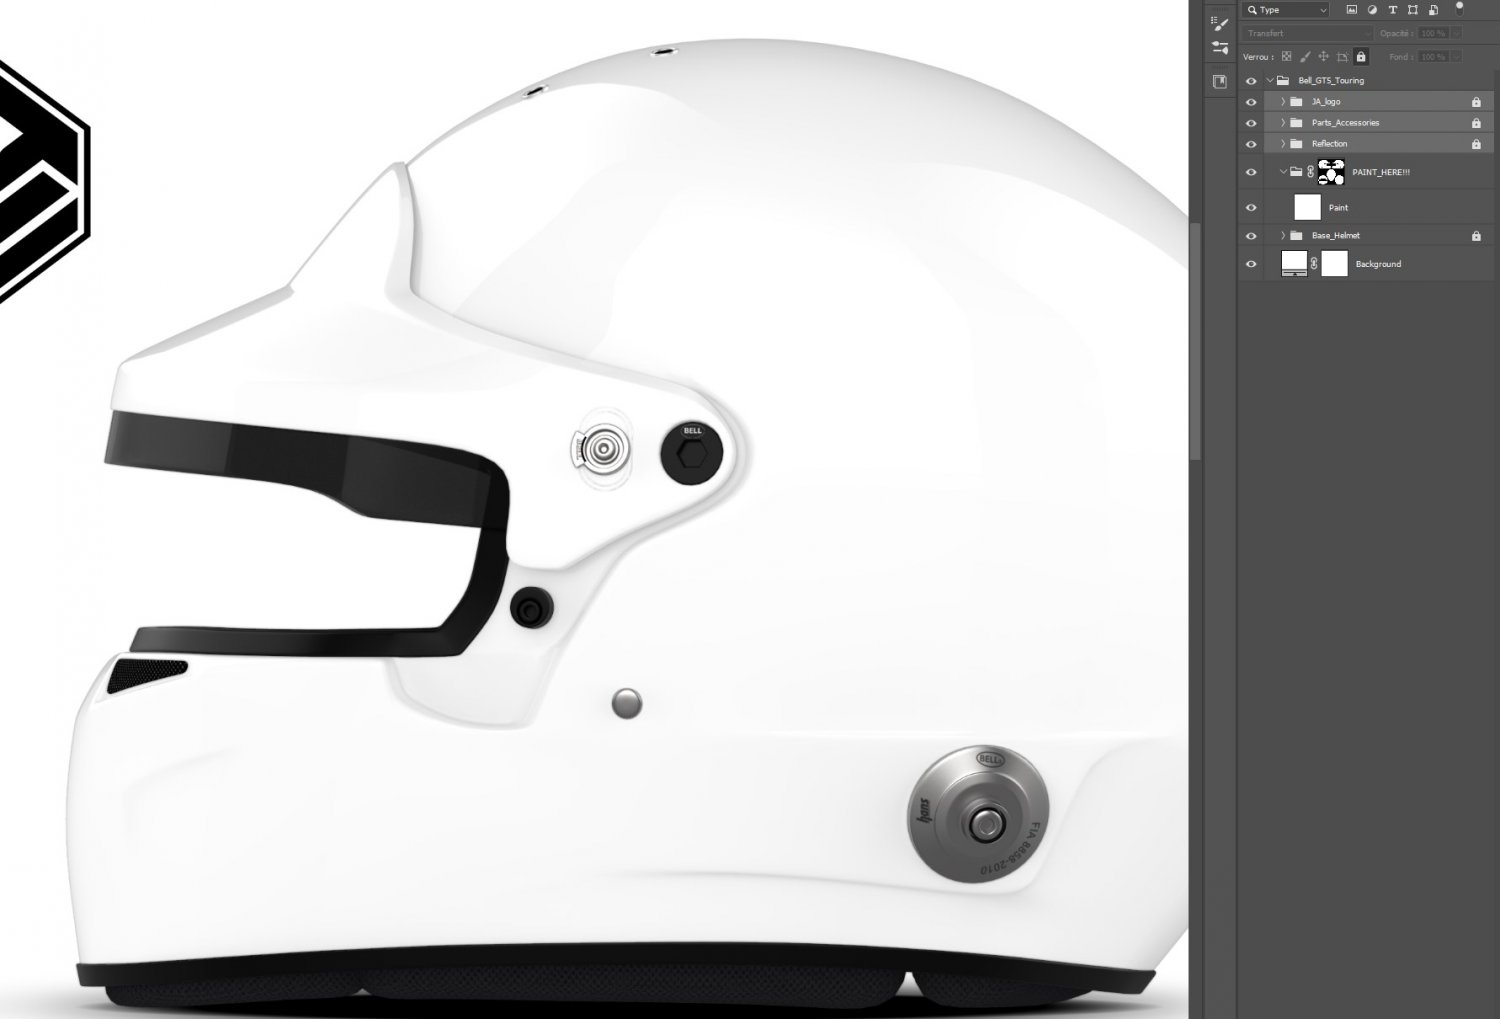Select the type layers filter icon

[x=1393, y=9]
